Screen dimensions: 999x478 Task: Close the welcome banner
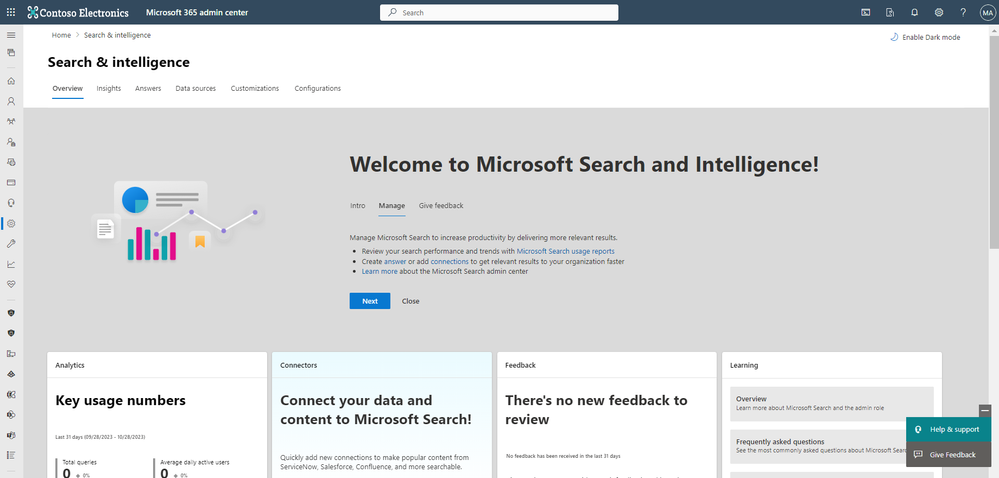pos(410,301)
